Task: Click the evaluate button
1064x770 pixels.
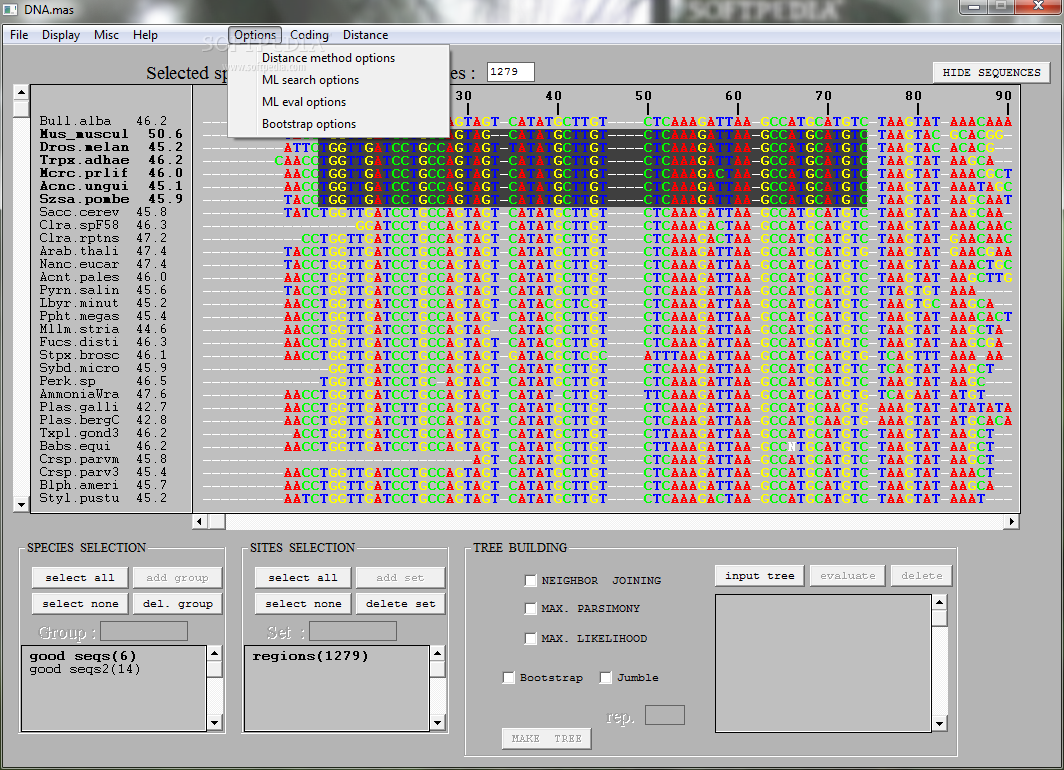Action: [x=848, y=575]
